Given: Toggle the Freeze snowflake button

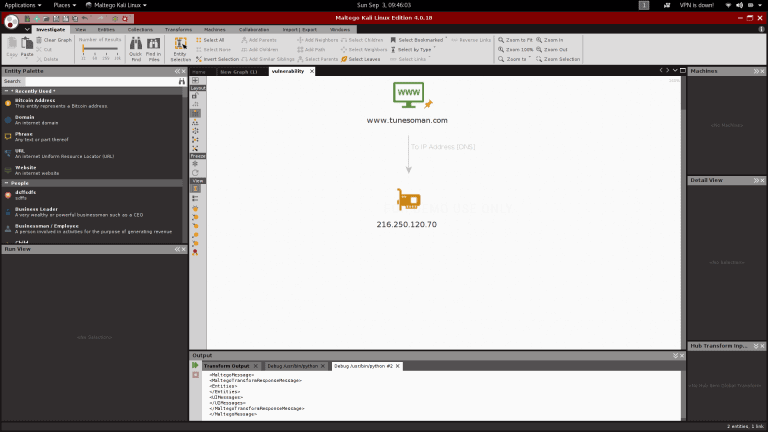Looking at the screenshot, I should click(x=195, y=164).
